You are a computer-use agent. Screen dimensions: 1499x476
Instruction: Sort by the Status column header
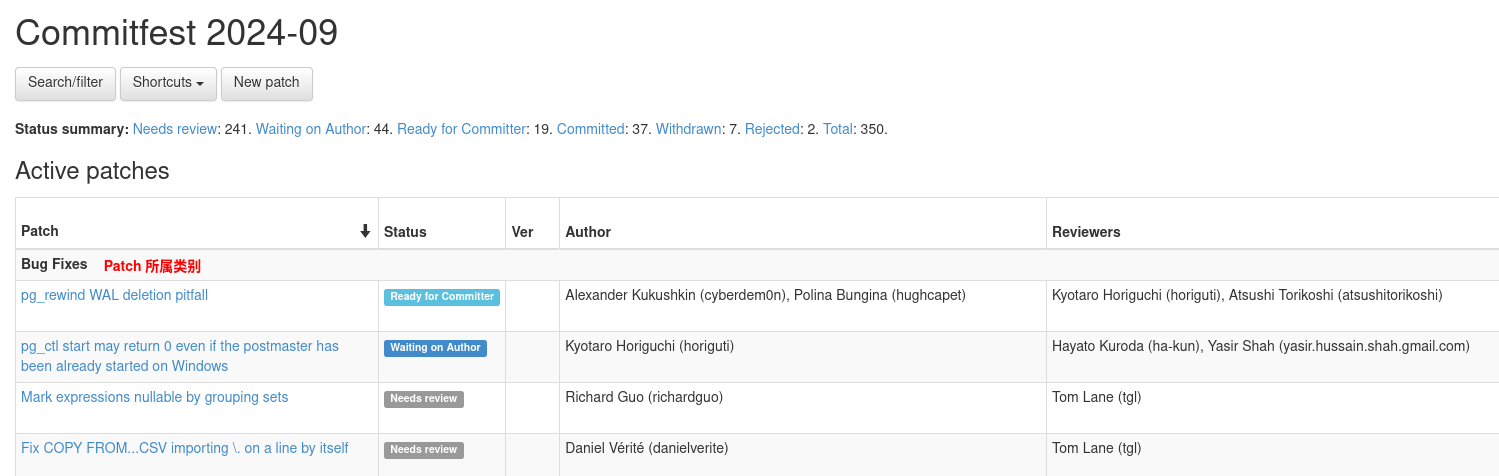click(405, 232)
